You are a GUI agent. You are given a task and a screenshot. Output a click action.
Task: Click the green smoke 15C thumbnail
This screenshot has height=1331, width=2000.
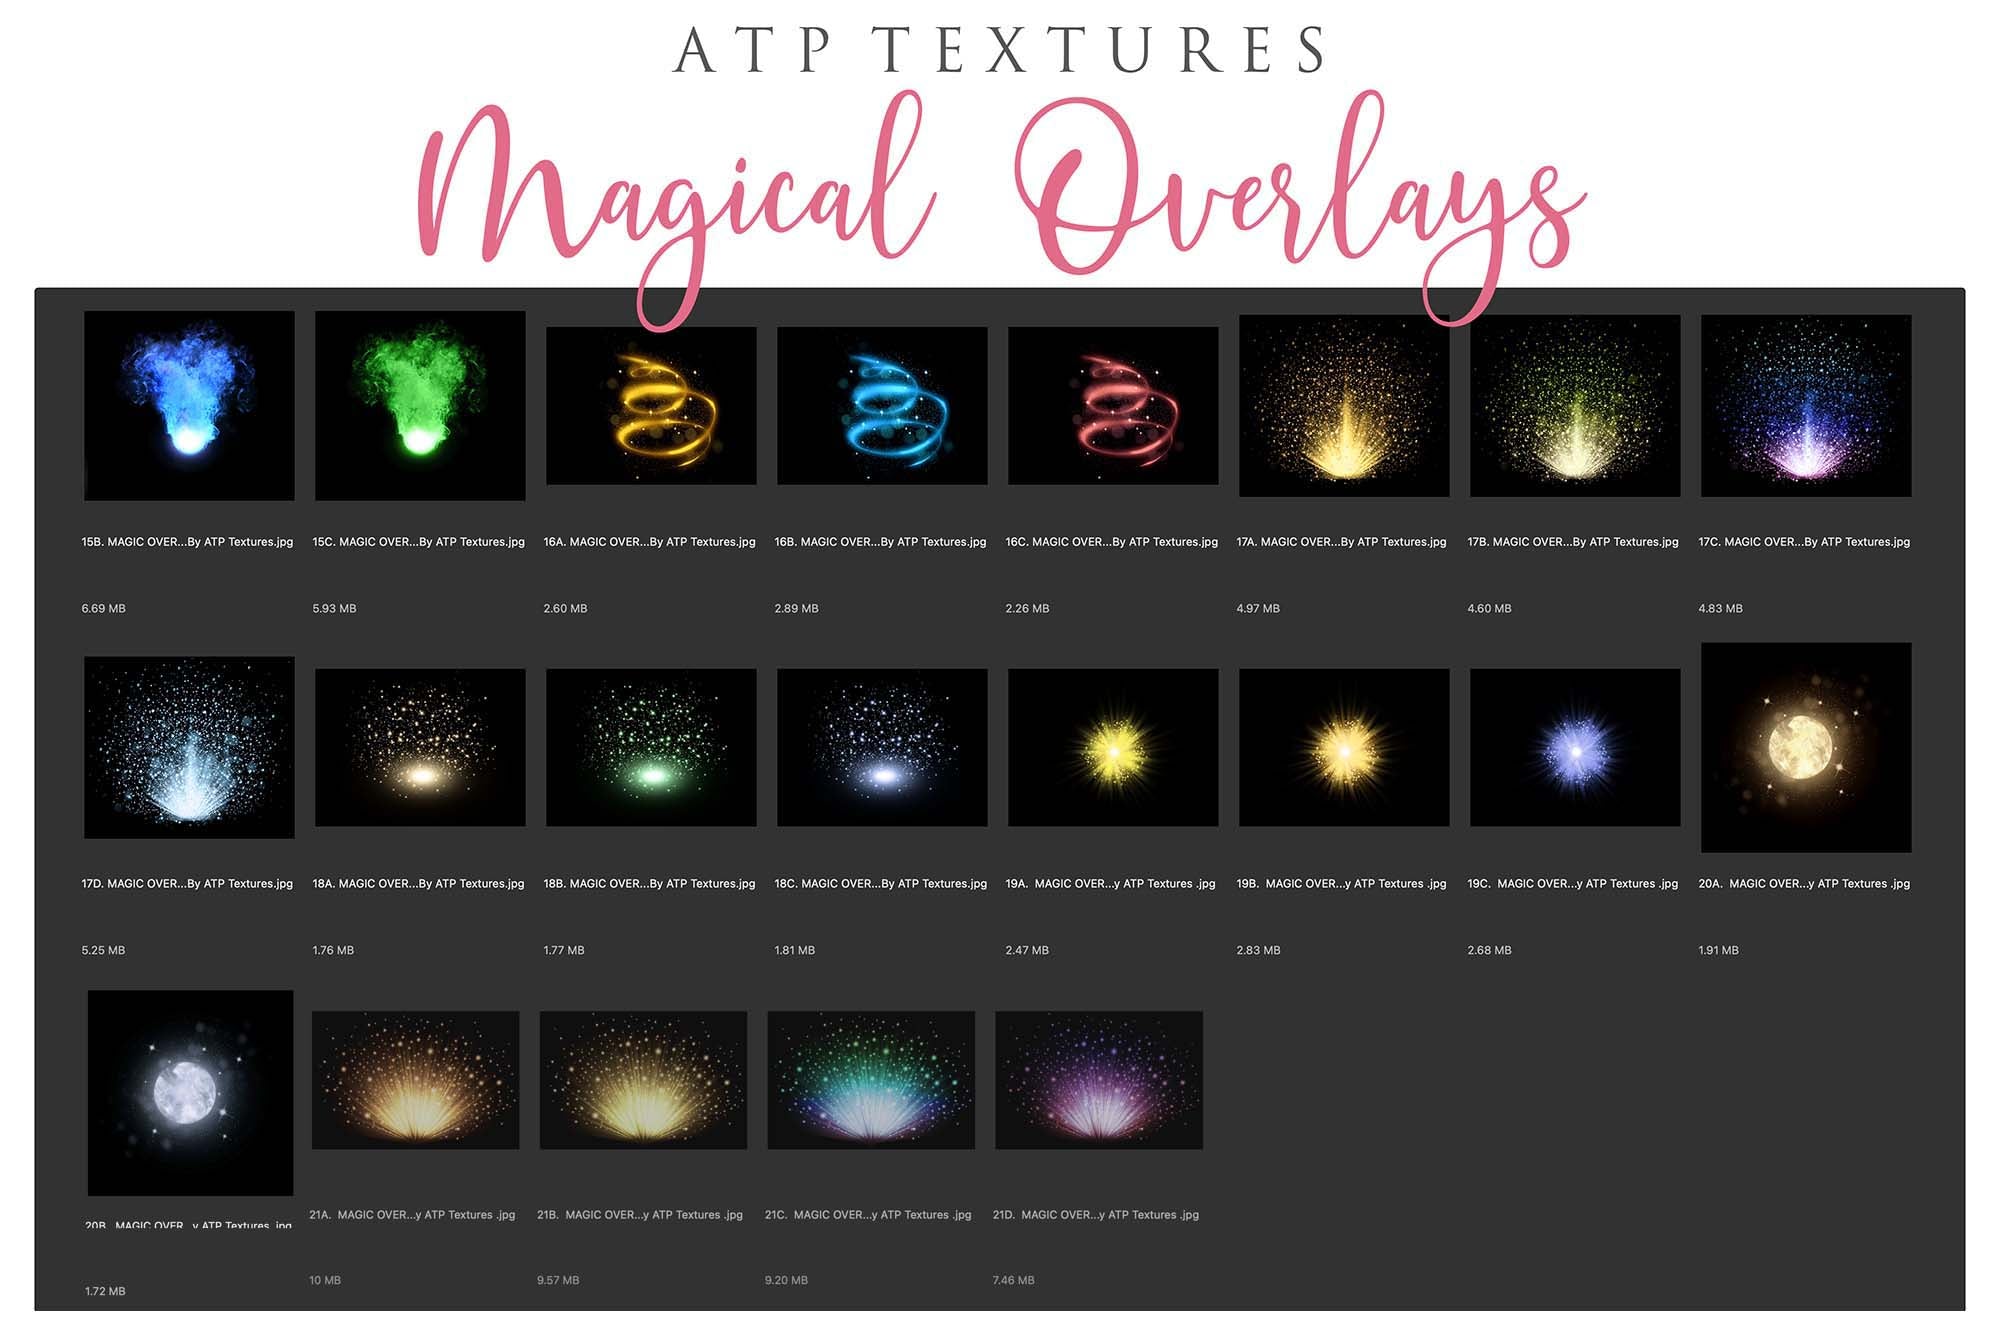pyautogui.click(x=420, y=405)
